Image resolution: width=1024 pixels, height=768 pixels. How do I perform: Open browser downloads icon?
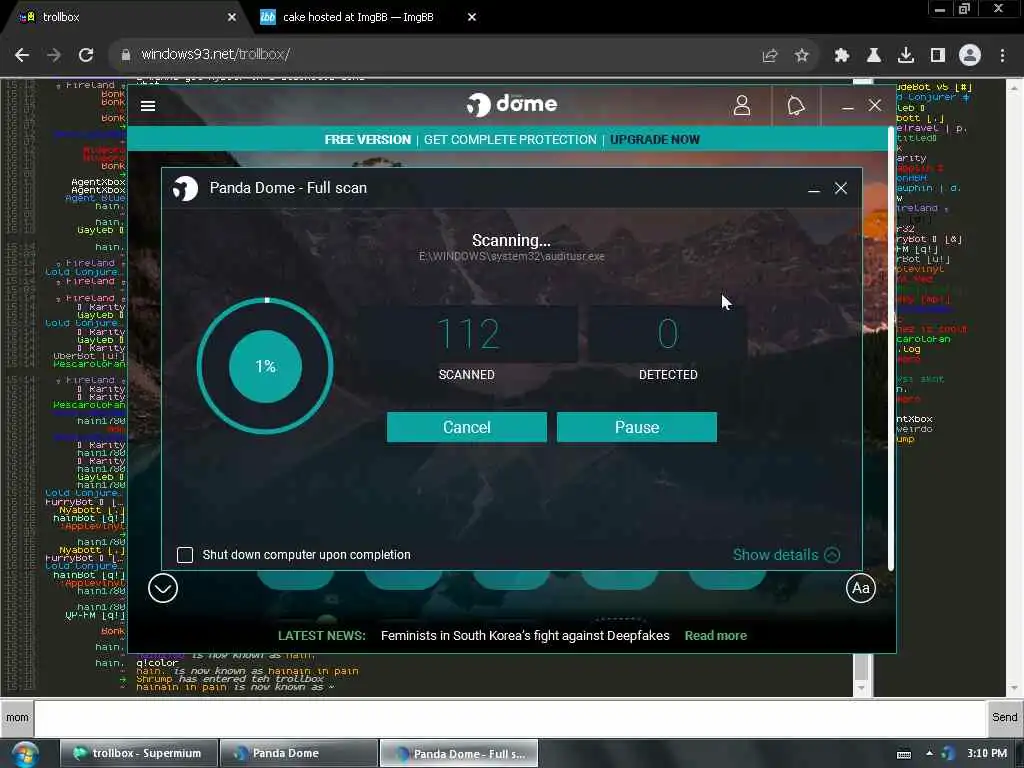click(906, 56)
